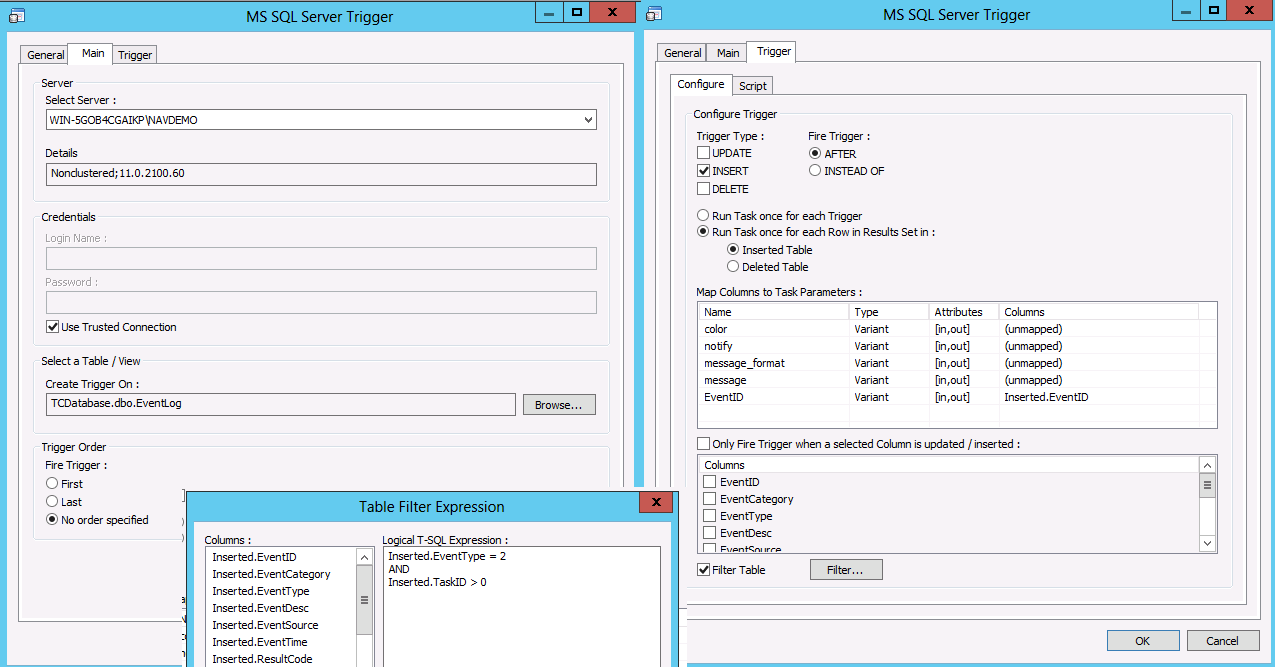The height and width of the screenshot is (667, 1275).
Task: Click the Create Trigger On field
Action: pyautogui.click(x=281, y=404)
